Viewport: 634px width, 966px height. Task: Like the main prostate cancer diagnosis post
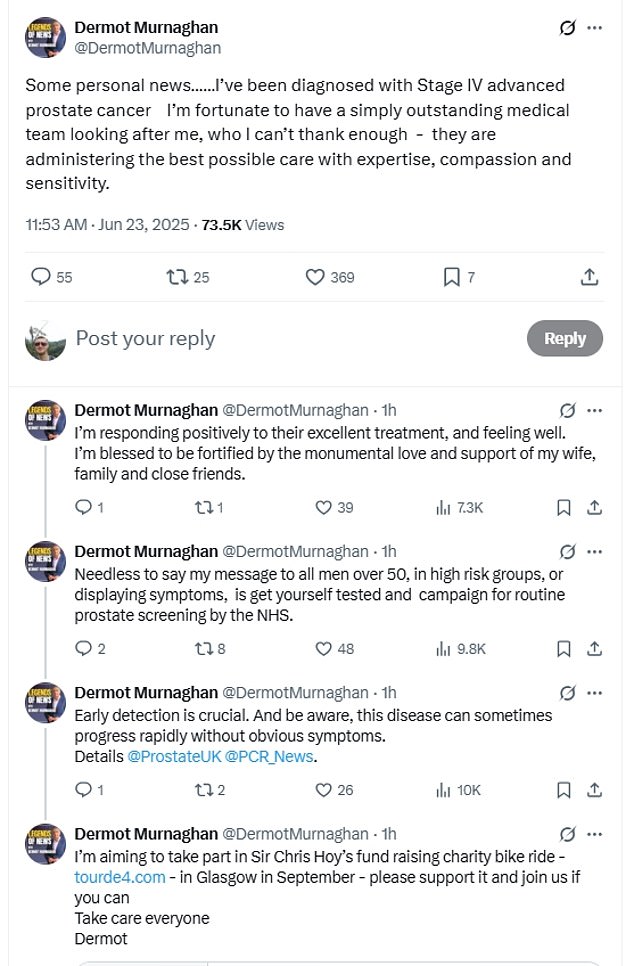tap(315, 277)
